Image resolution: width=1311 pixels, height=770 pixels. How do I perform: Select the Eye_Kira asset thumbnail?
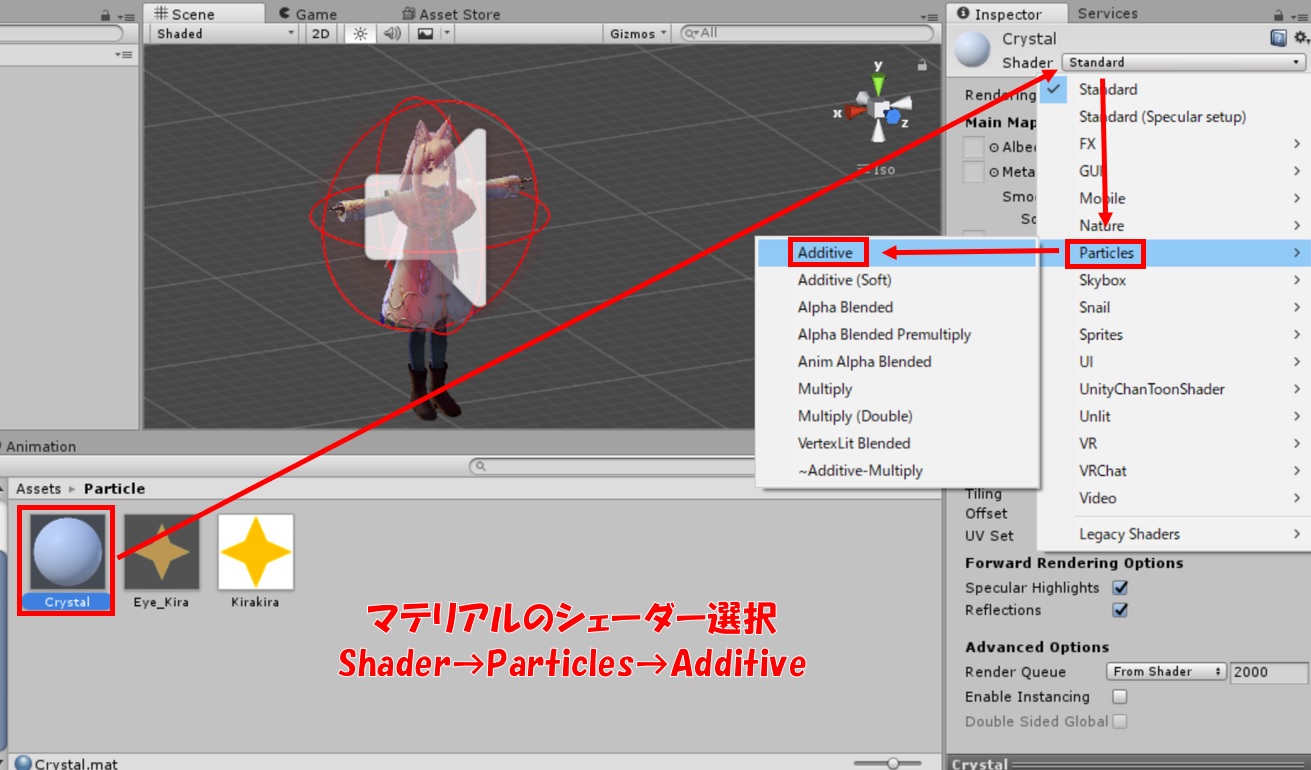point(161,553)
